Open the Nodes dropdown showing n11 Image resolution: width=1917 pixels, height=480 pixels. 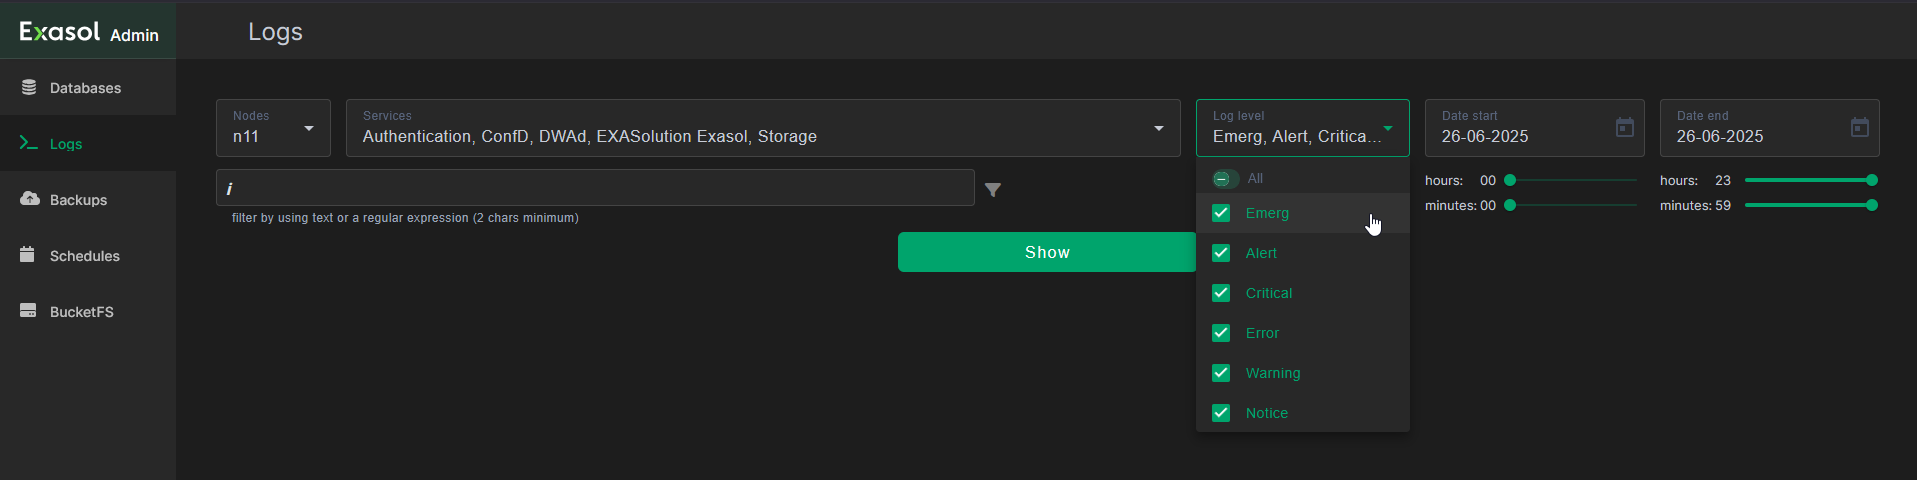click(273, 128)
